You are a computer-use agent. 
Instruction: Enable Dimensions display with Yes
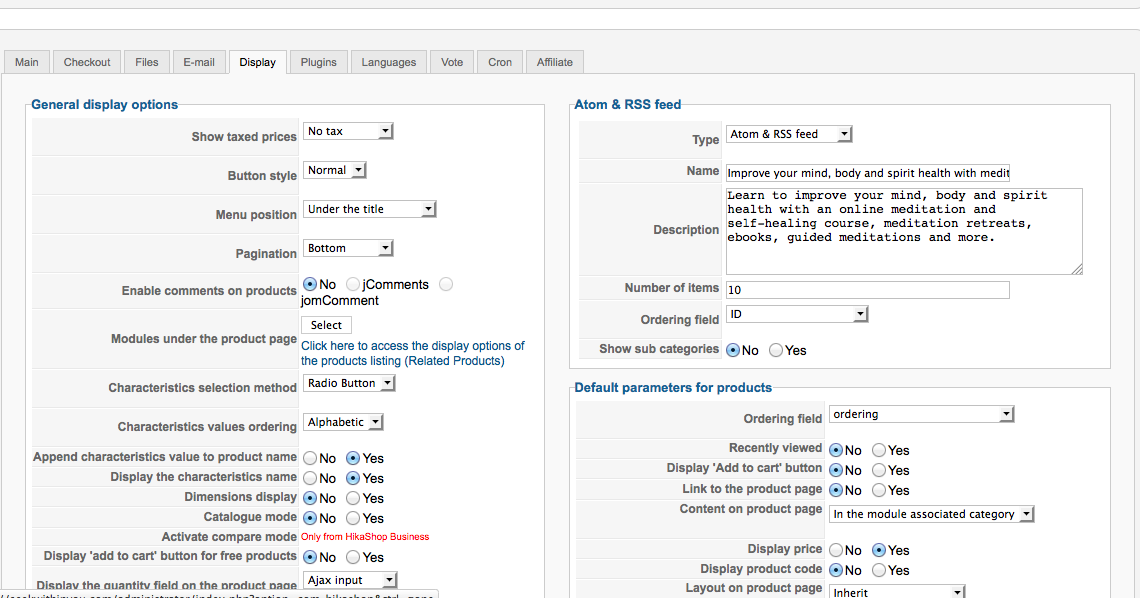pyautogui.click(x=353, y=498)
